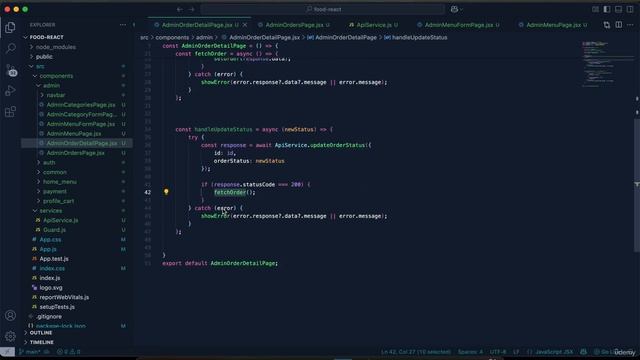Open App.test.js file
Image resolution: width=640 pixels, height=360 pixels.
54,259
